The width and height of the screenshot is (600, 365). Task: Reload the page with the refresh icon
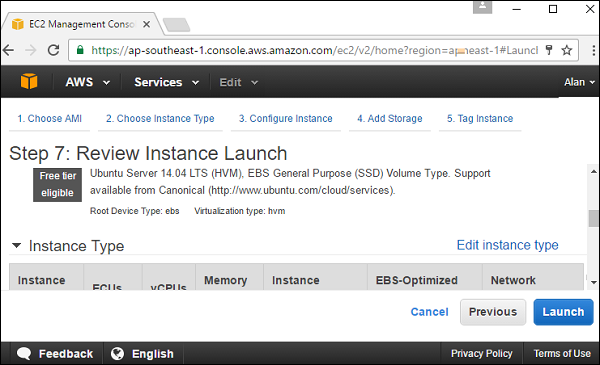pyautogui.click(x=53, y=50)
